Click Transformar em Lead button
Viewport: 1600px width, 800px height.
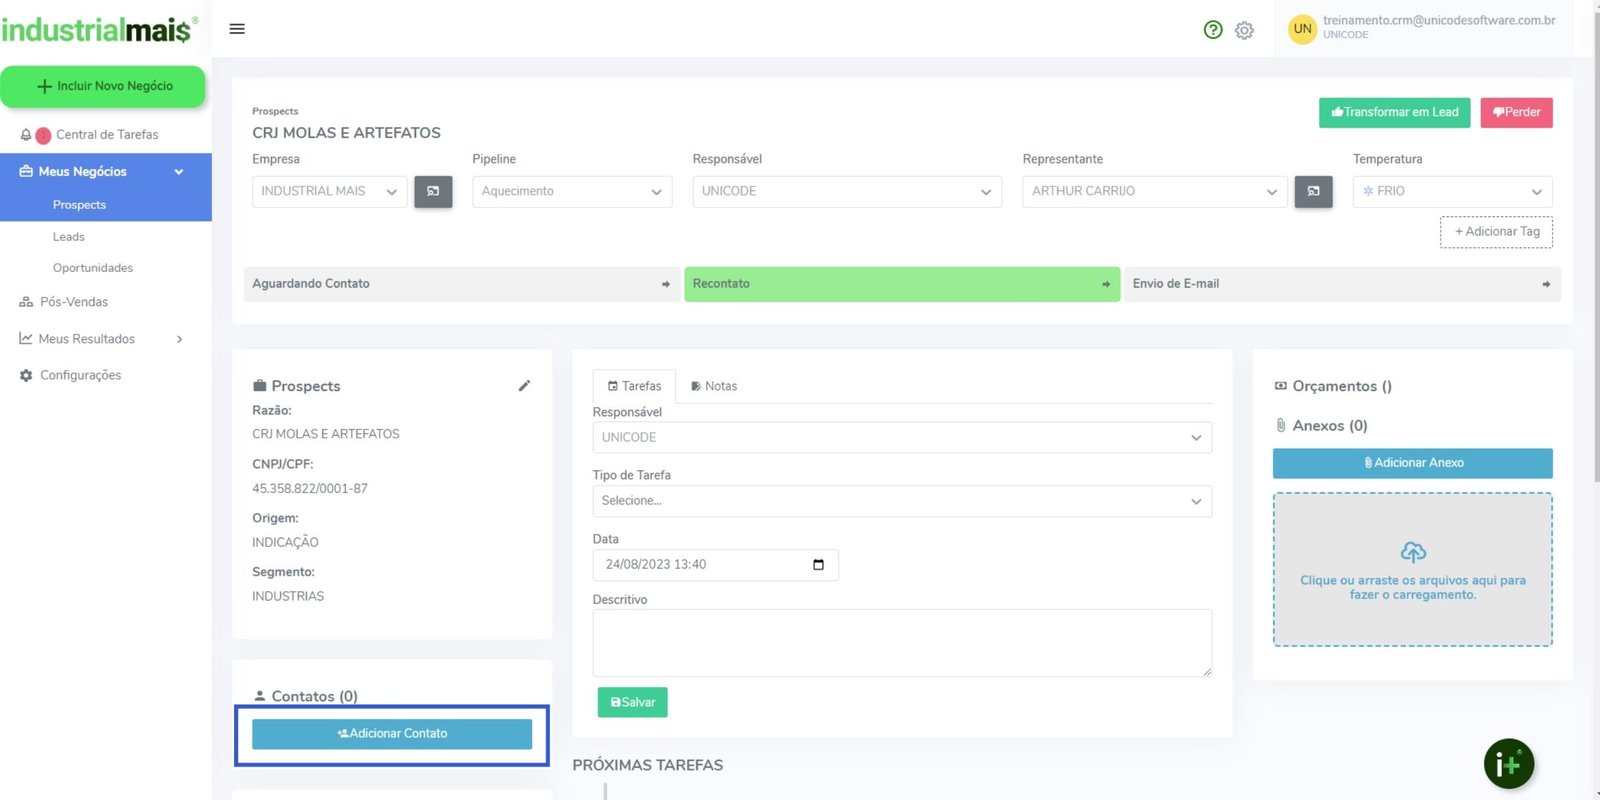[1395, 112]
